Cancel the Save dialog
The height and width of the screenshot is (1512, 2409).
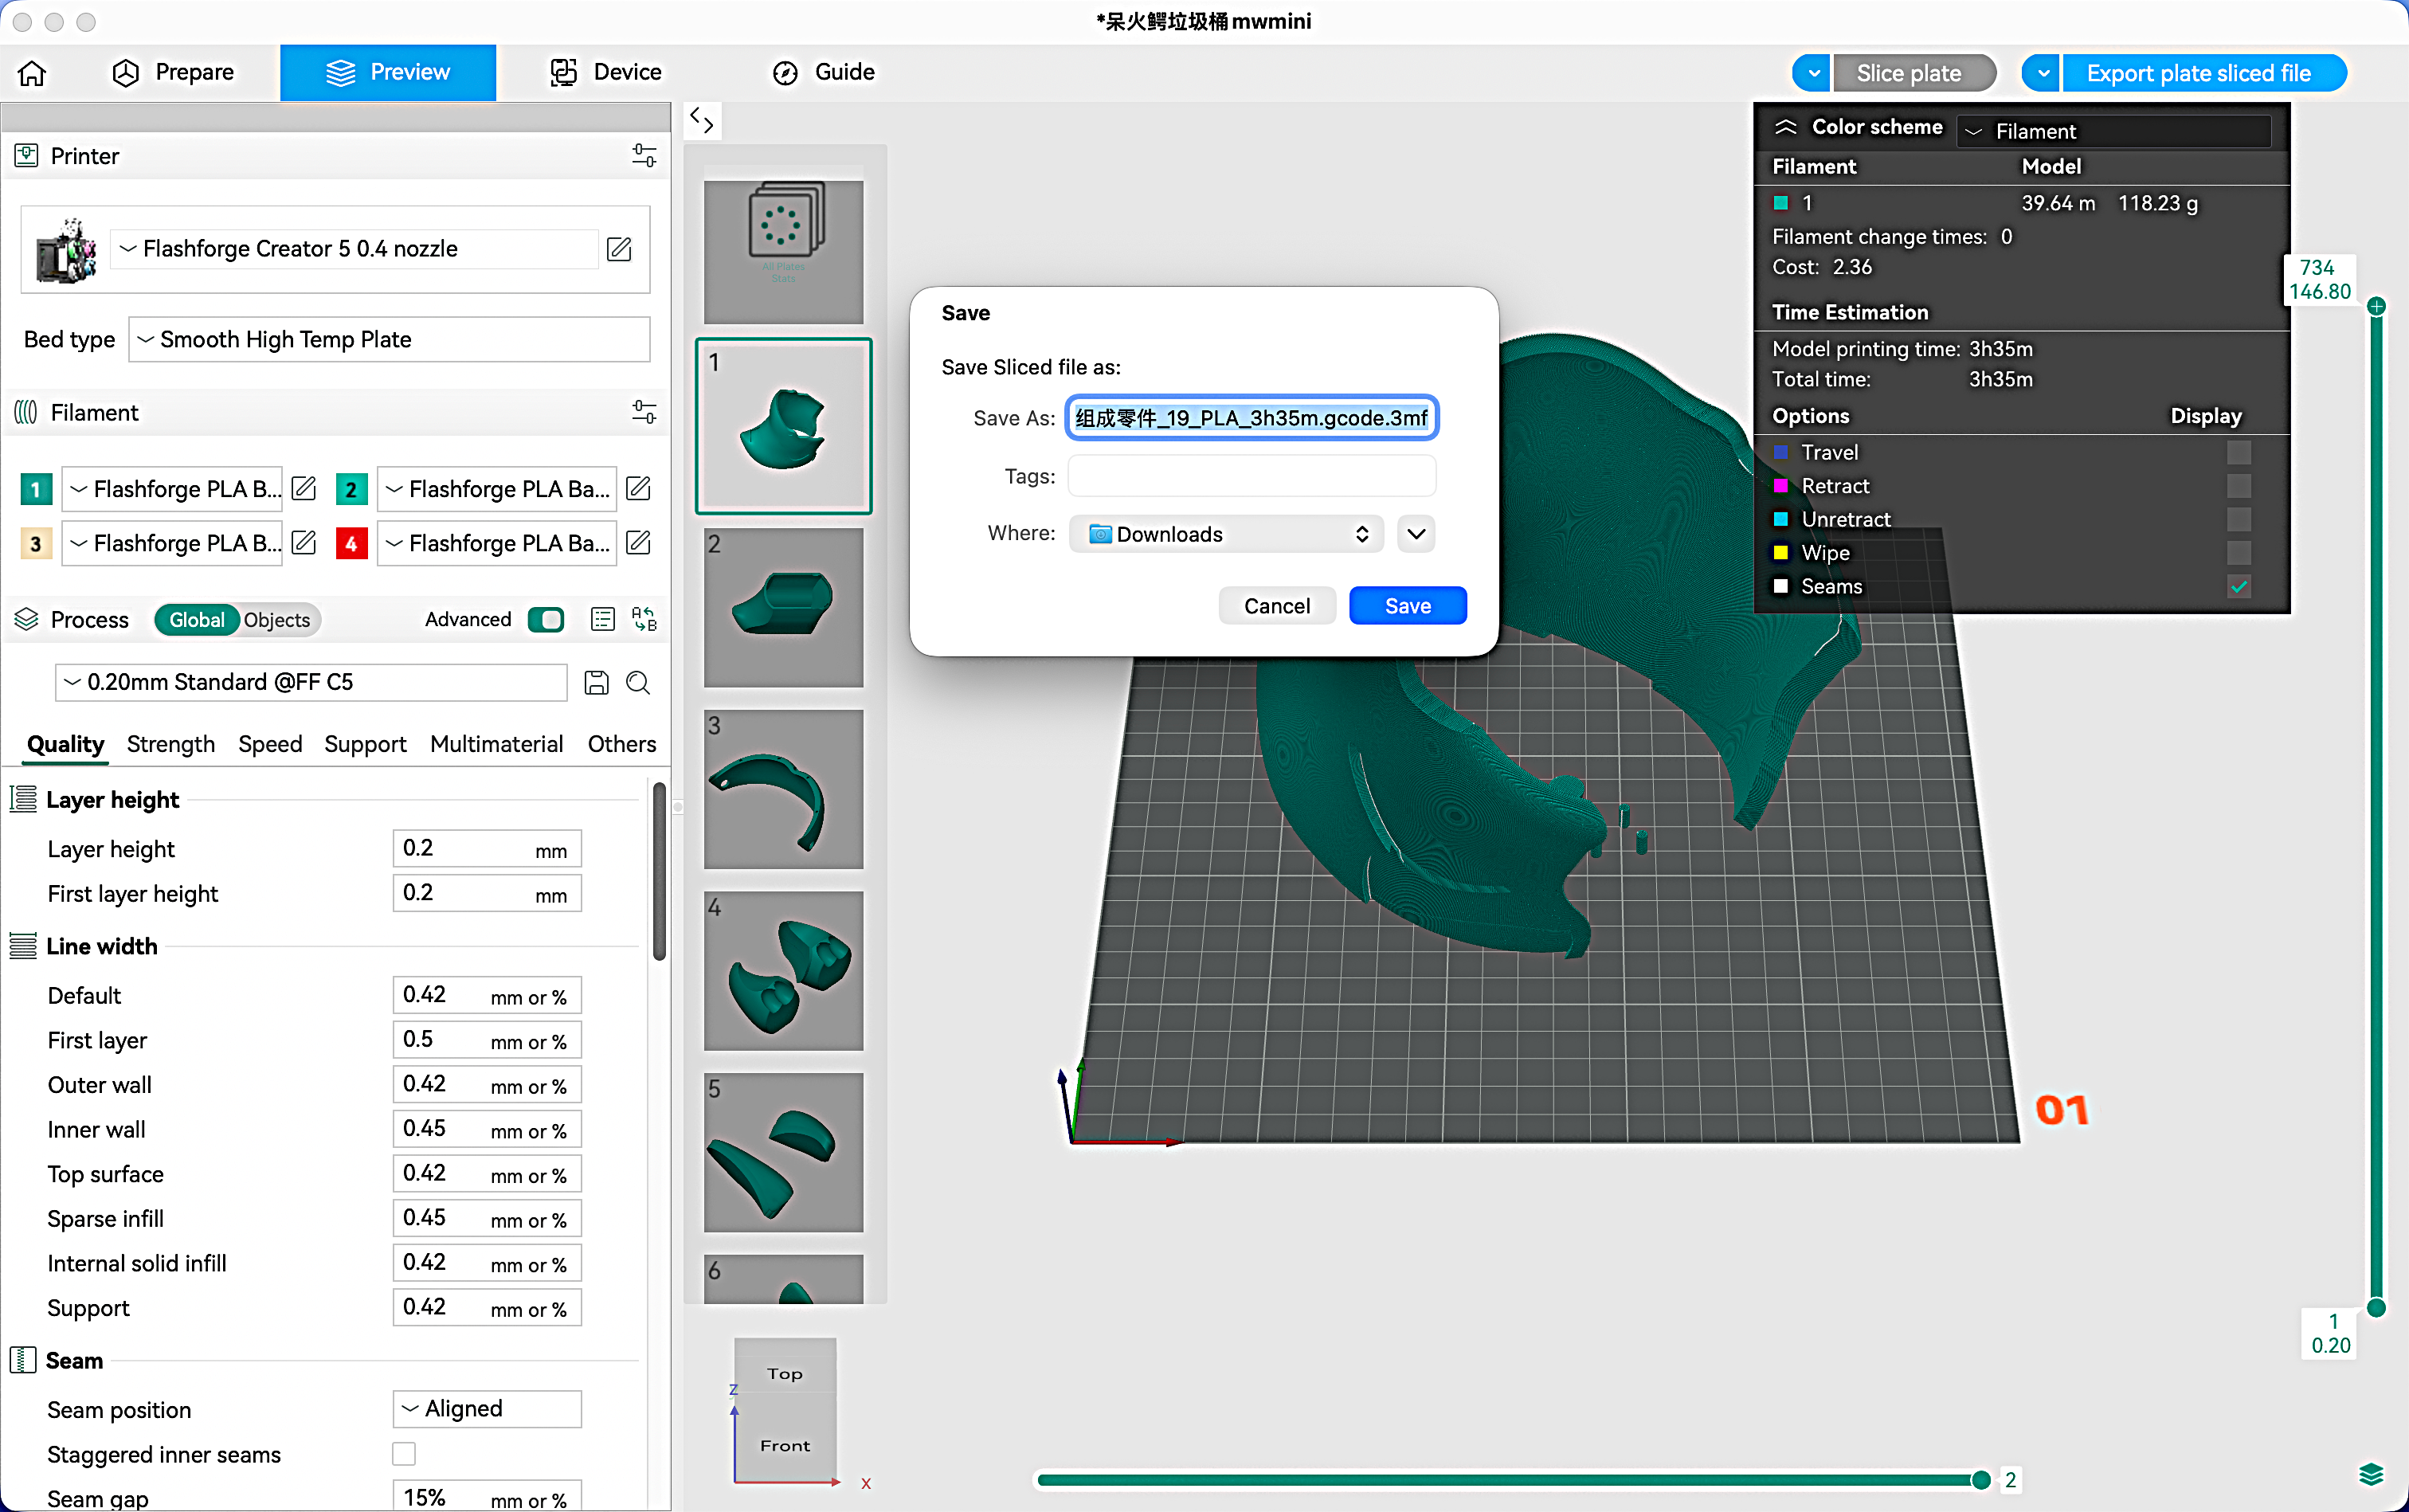coord(1277,606)
